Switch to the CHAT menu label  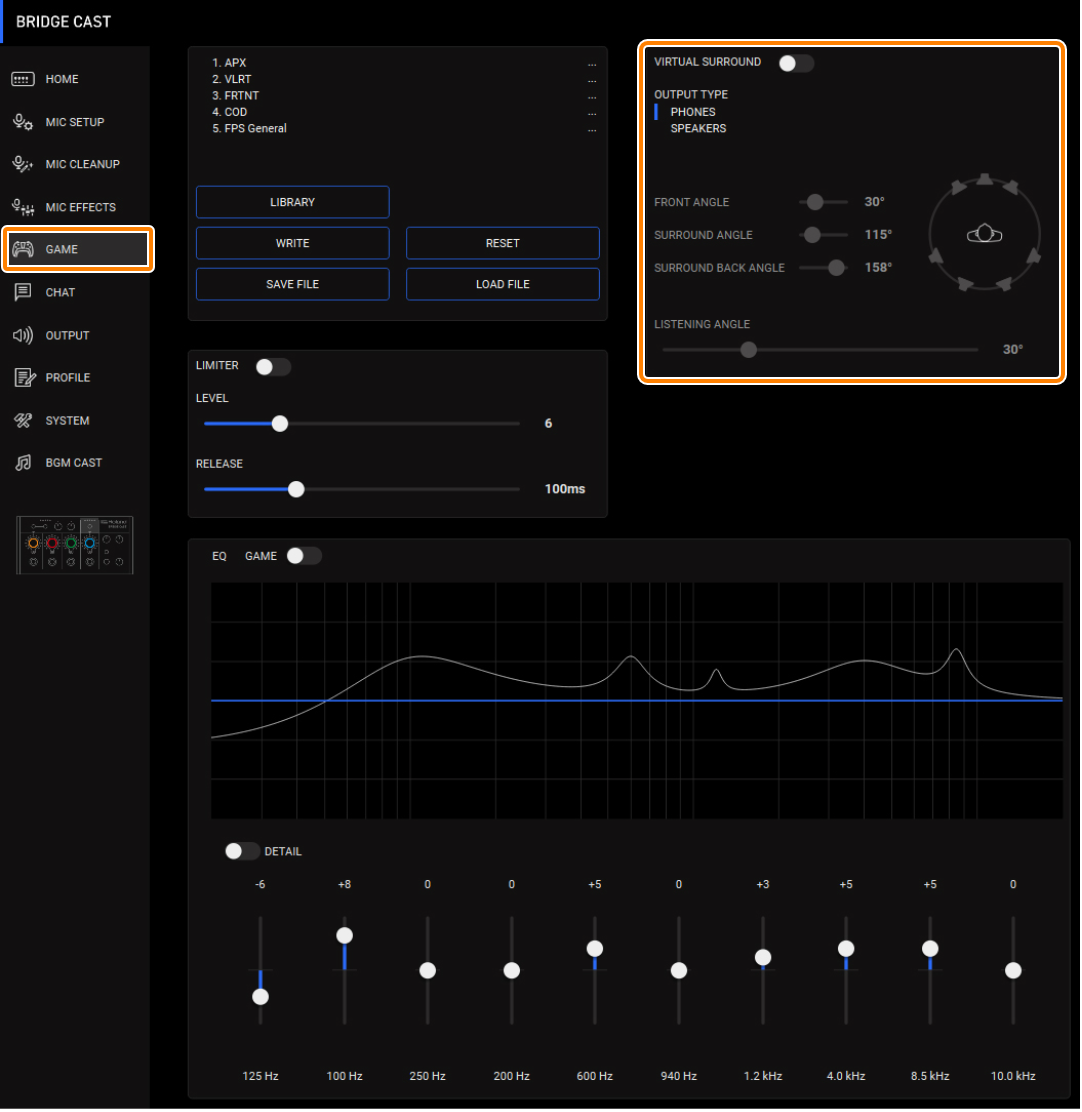point(60,292)
